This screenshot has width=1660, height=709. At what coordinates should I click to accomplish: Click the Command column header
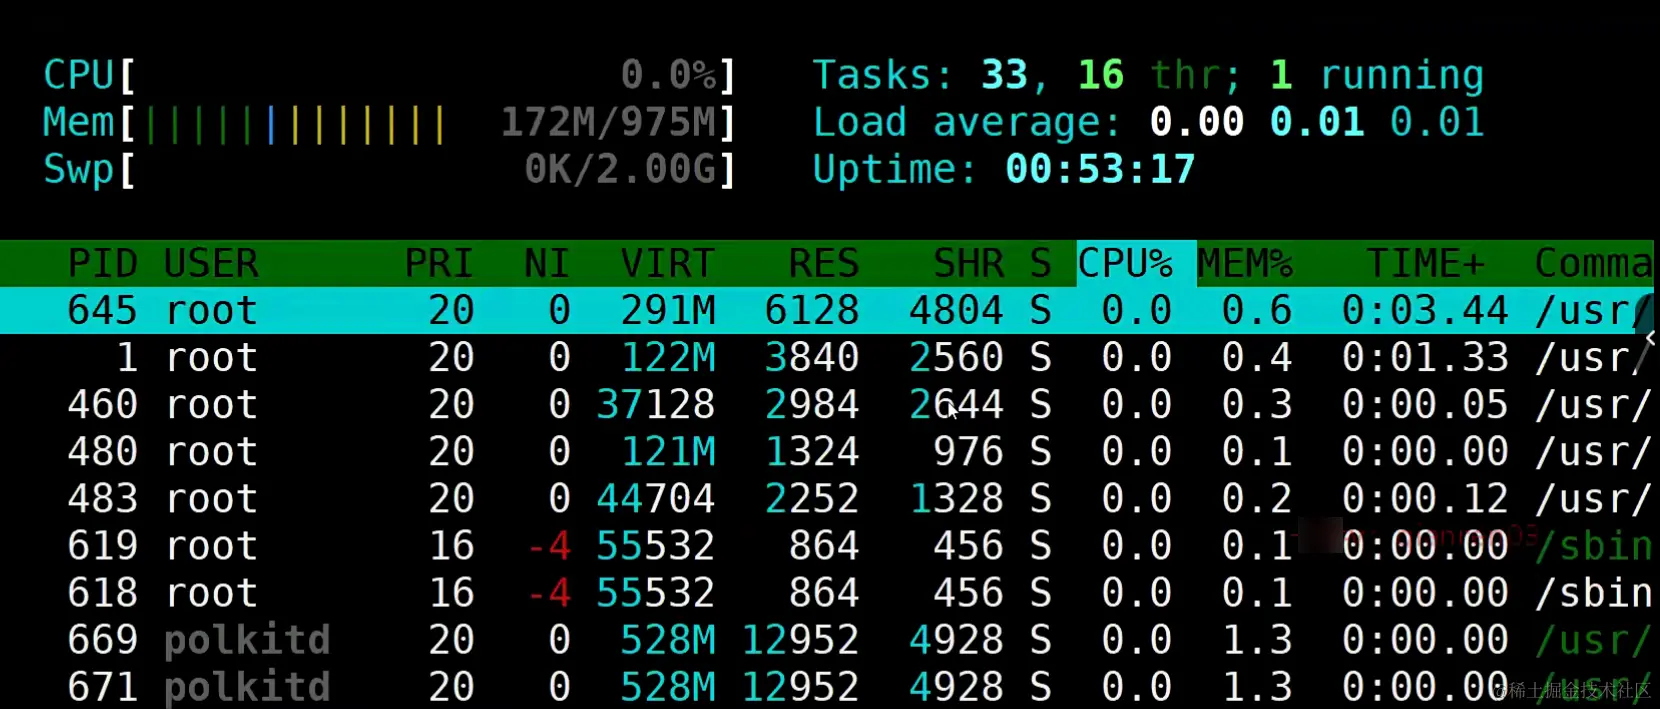(x=1593, y=264)
